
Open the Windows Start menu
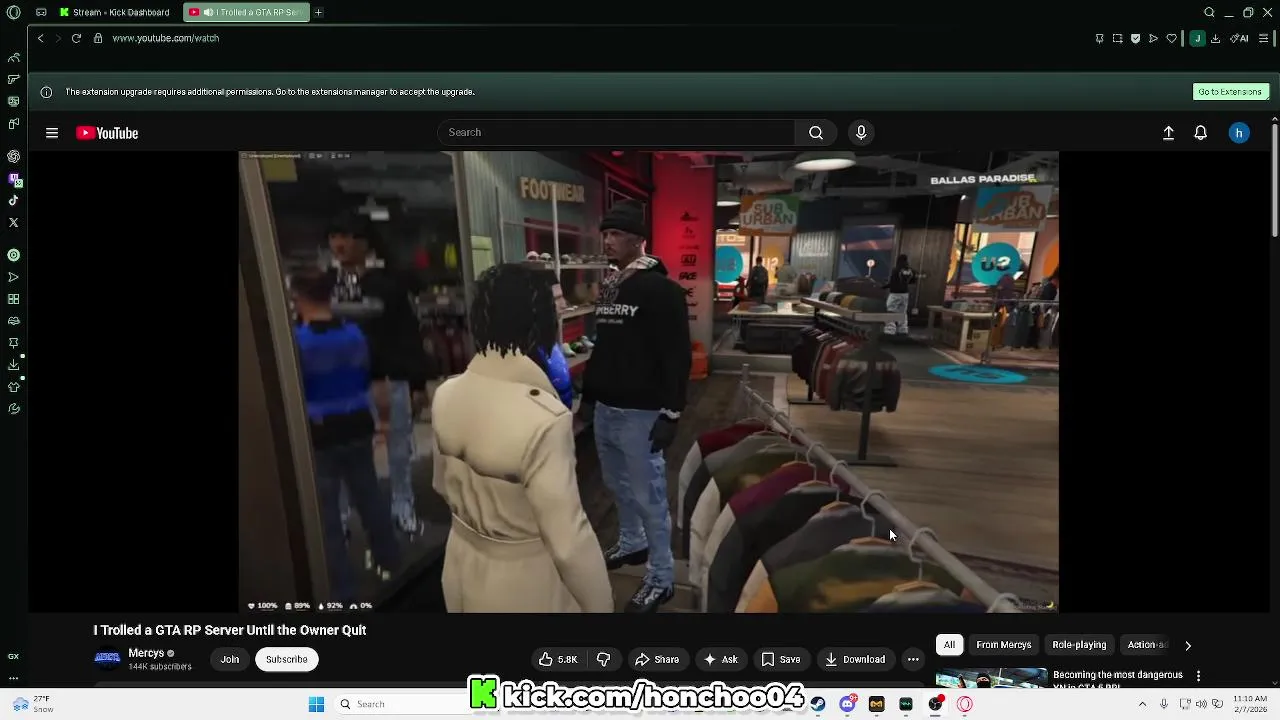316,704
